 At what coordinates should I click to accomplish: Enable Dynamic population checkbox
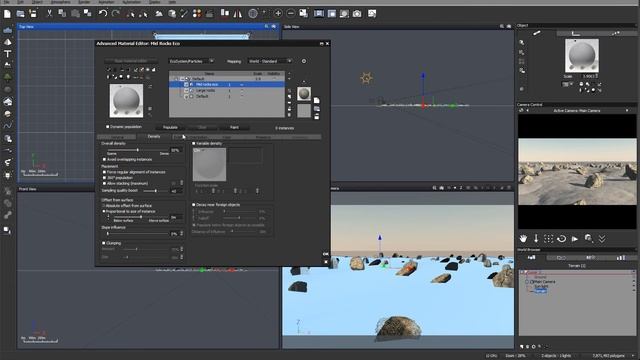point(108,127)
